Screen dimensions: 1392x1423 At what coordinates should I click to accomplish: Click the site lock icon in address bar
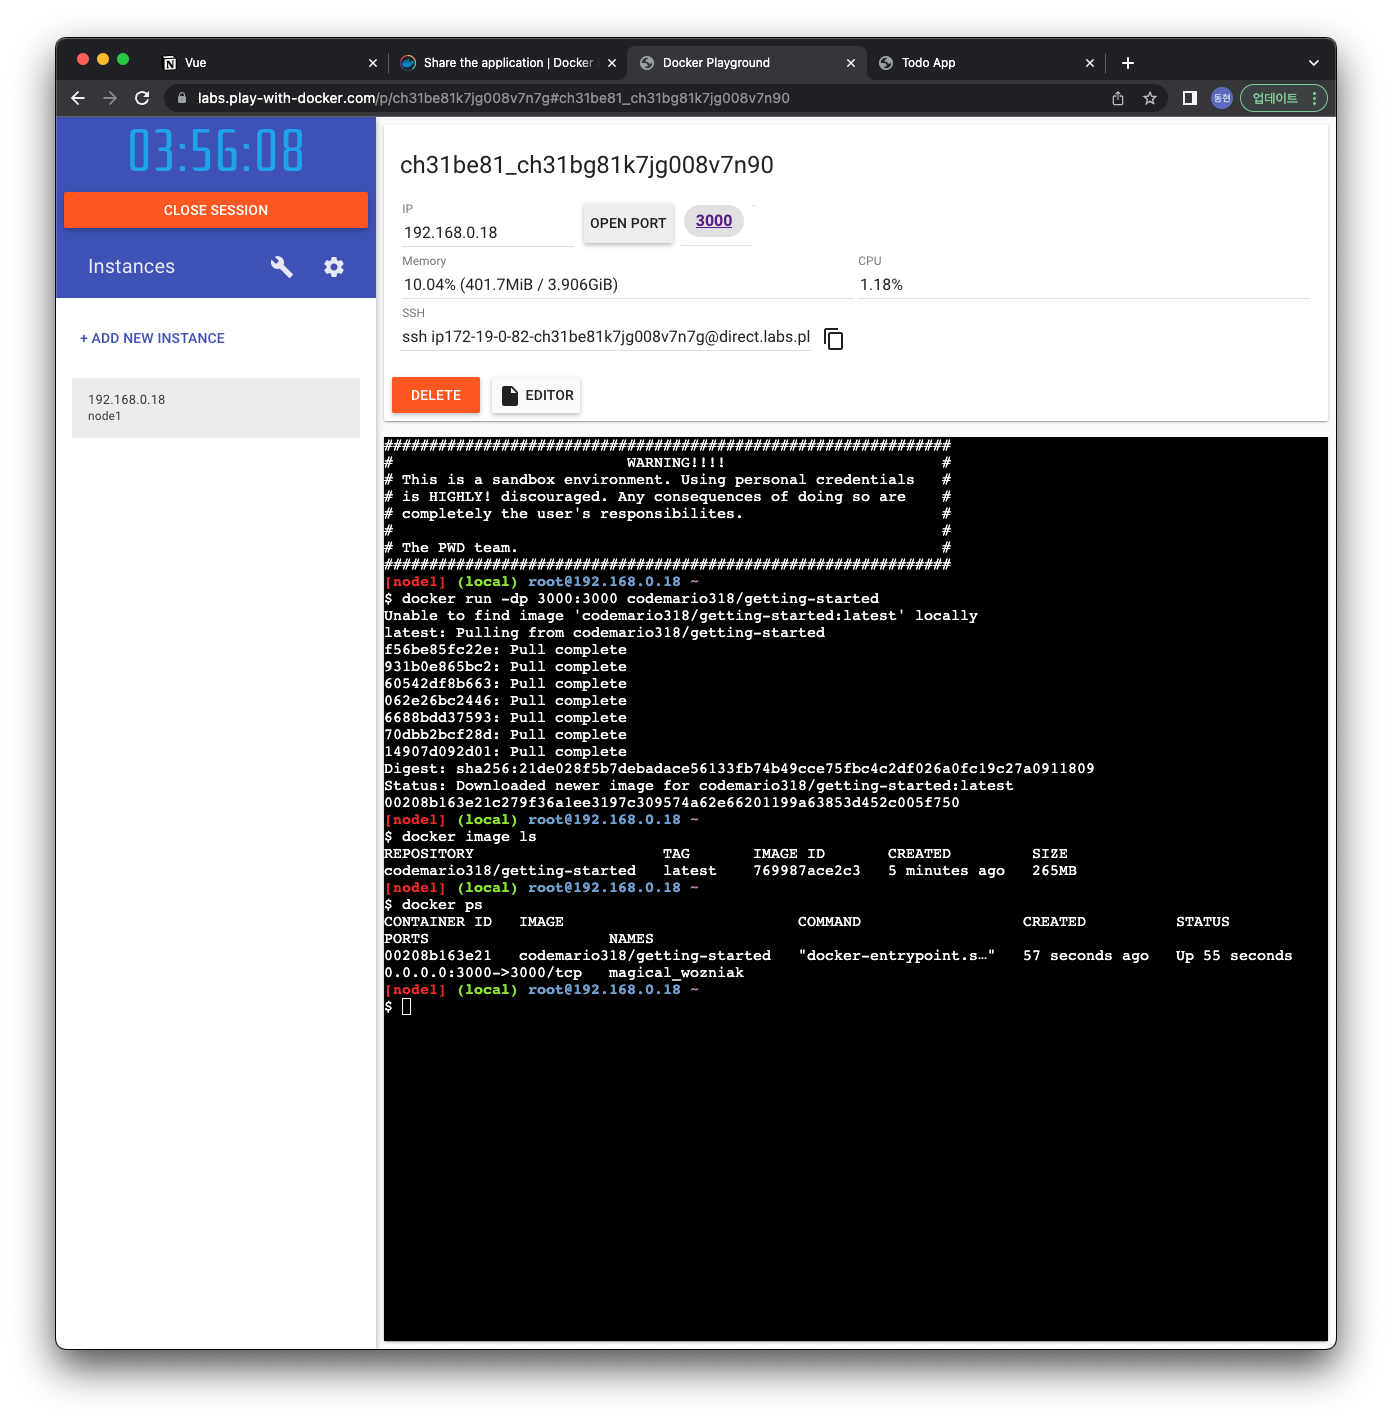[x=181, y=98]
